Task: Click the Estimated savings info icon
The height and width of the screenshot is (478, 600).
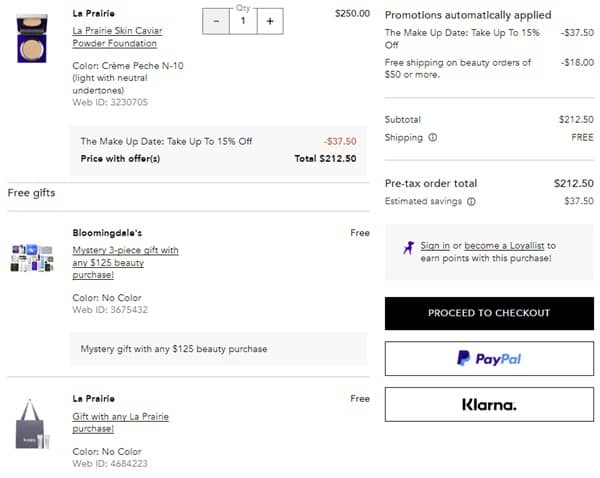Action: coord(471,201)
